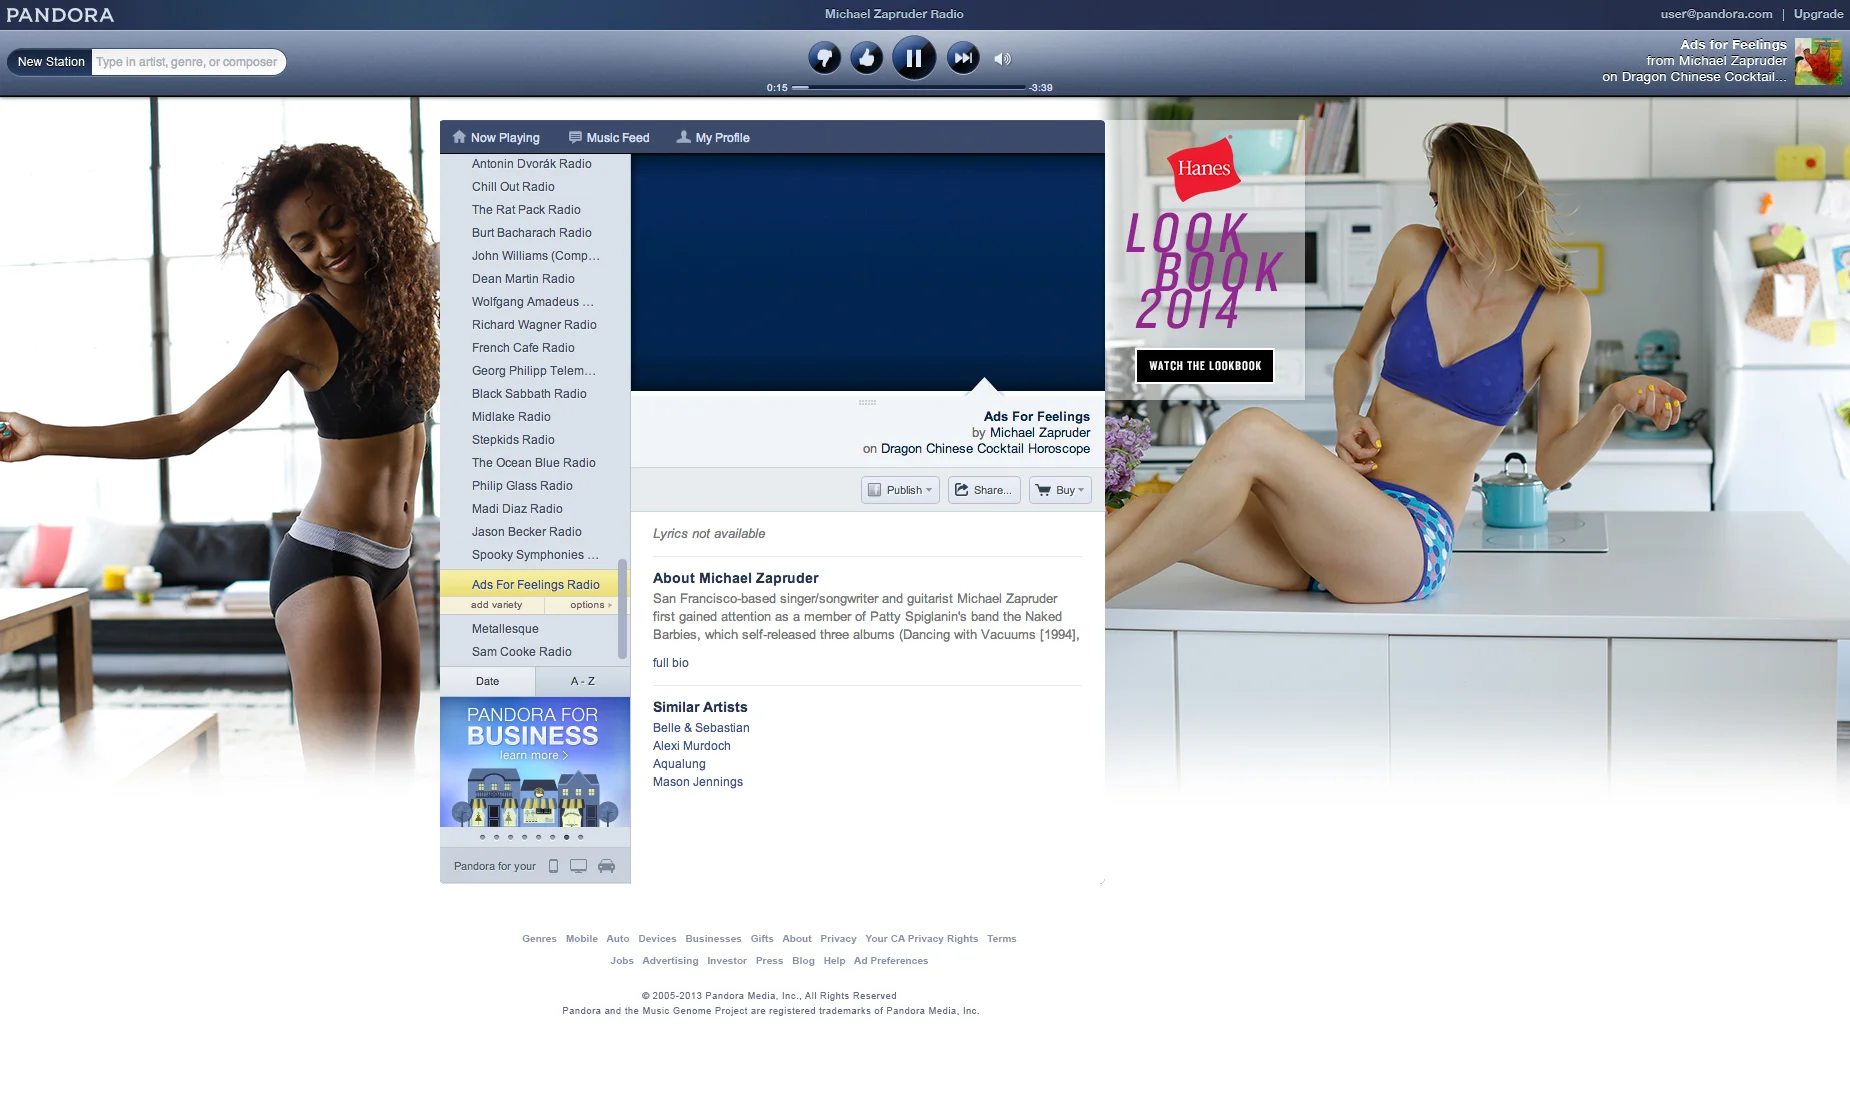Play Sam Cooke Radio station
This screenshot has width=1850, height=1095.
coord(521,652)
